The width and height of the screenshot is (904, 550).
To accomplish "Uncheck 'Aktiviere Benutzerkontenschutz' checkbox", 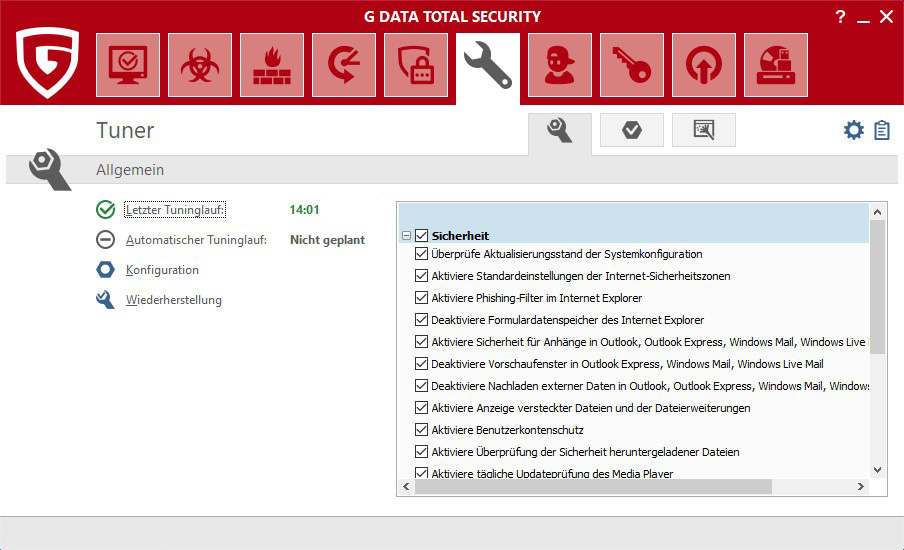I will (x=421, y=430).
